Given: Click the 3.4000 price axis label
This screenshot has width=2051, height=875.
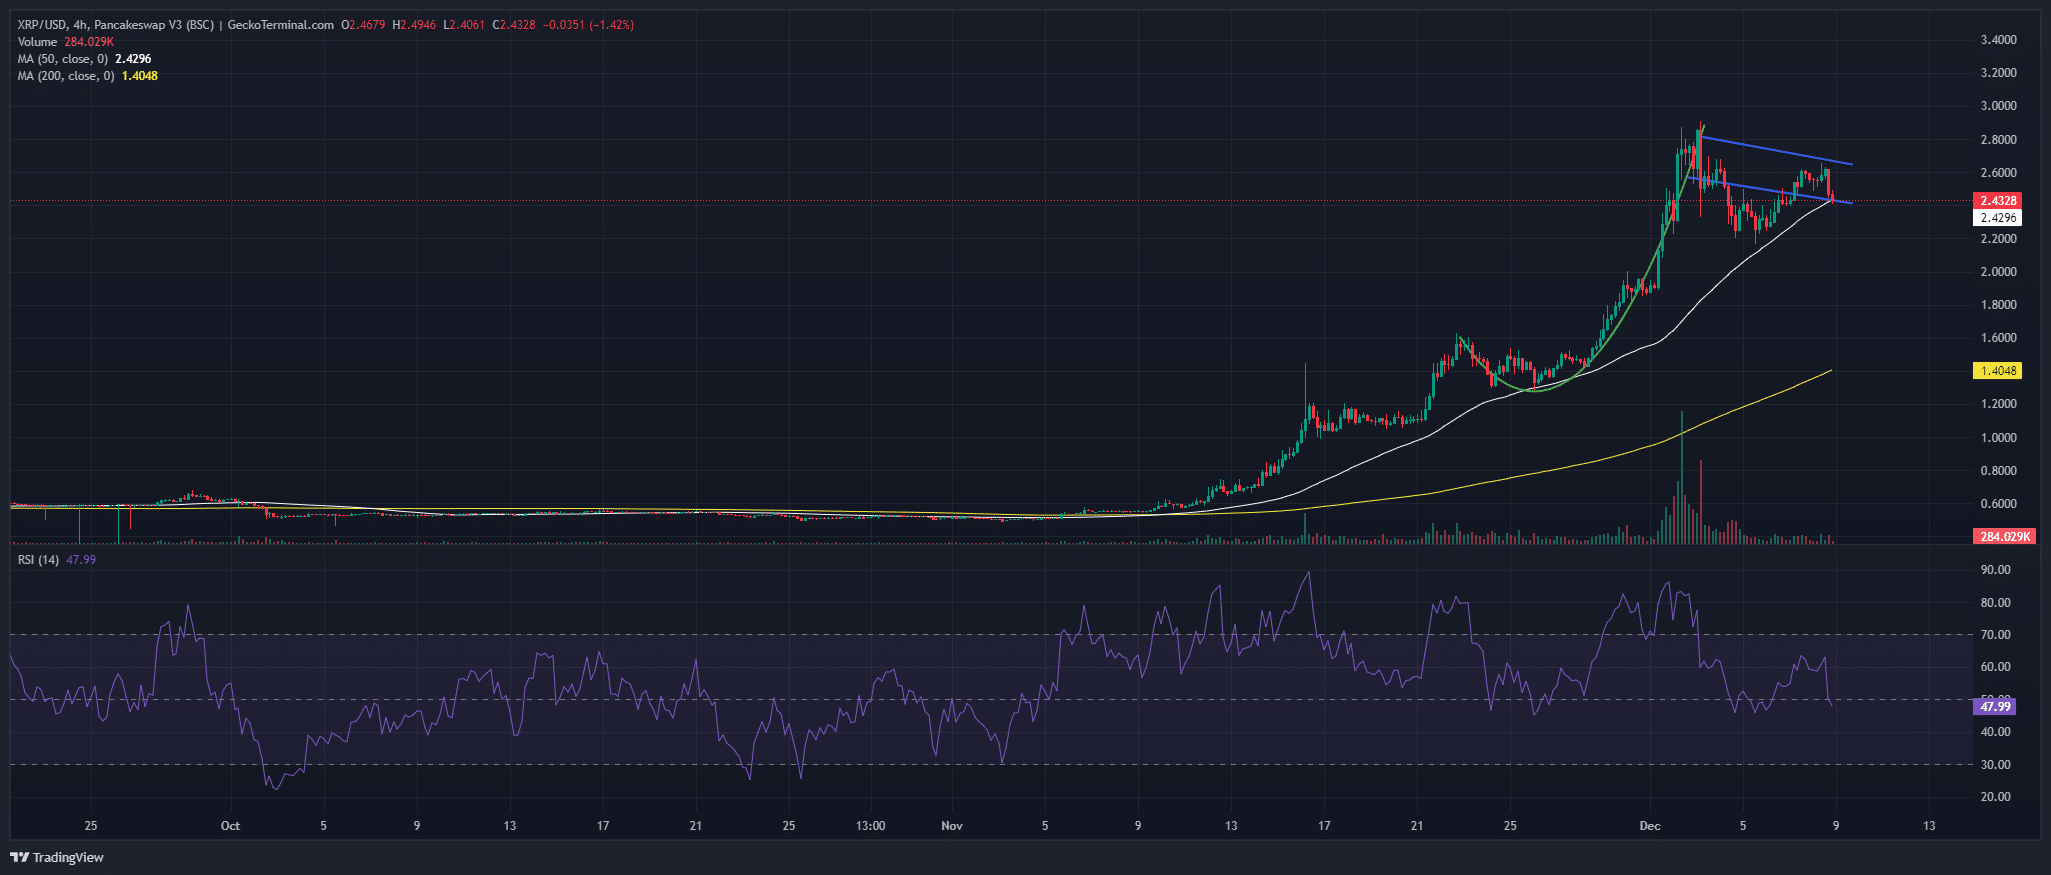Looking at the screenshot, I should pyautogui.click(x=1998, y=40).
